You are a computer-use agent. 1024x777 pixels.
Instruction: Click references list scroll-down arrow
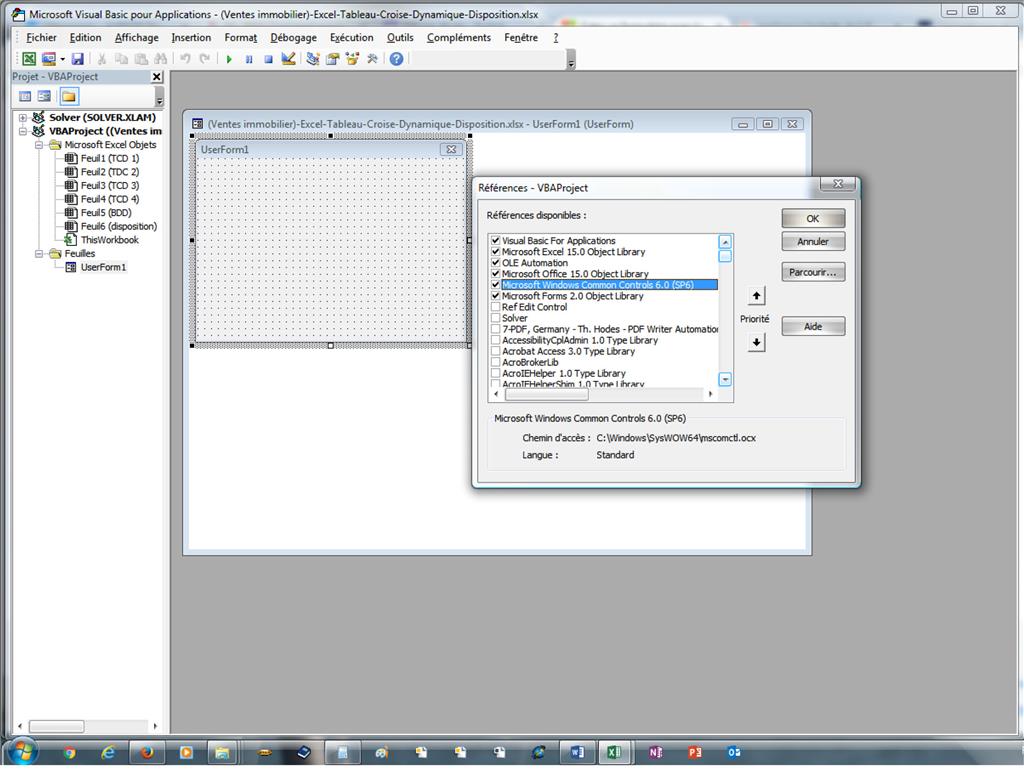(725, 379)
